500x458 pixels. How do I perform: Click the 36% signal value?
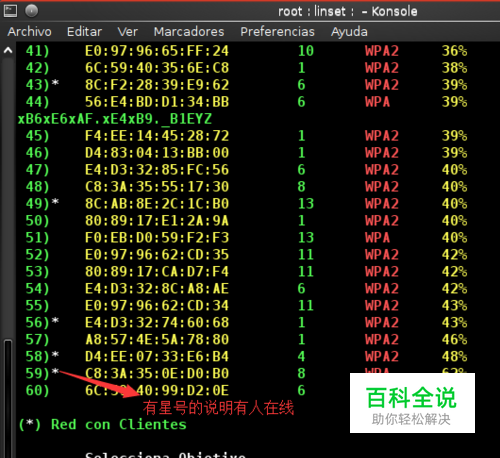click(454, 51)
